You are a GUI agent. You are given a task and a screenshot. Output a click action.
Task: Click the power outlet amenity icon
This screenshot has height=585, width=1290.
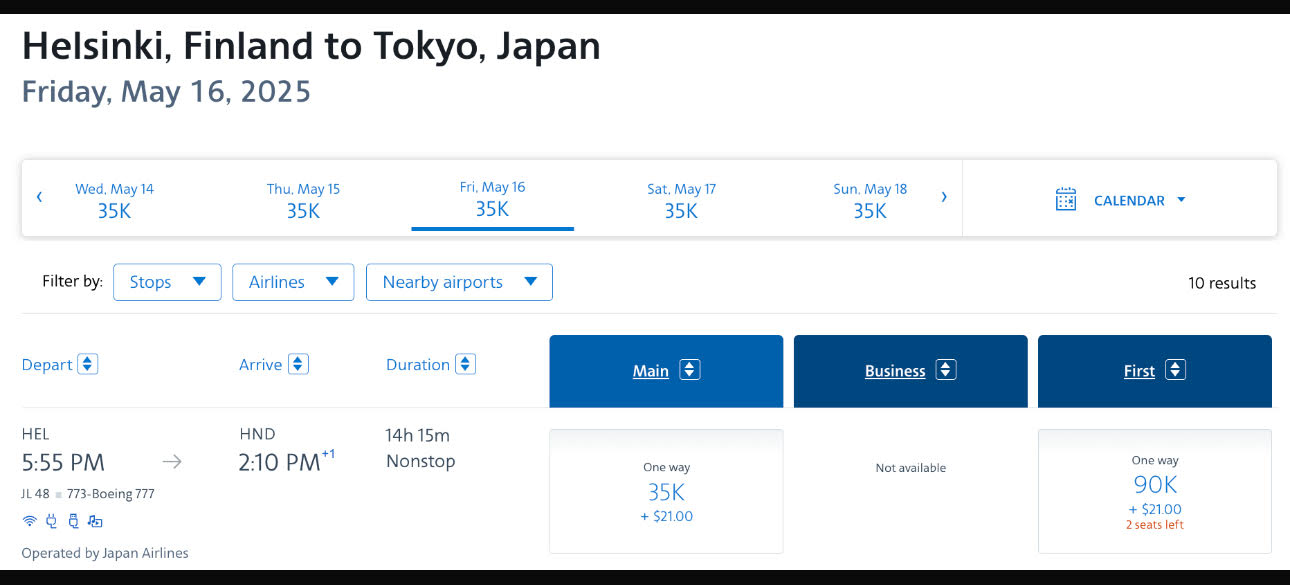52,521
